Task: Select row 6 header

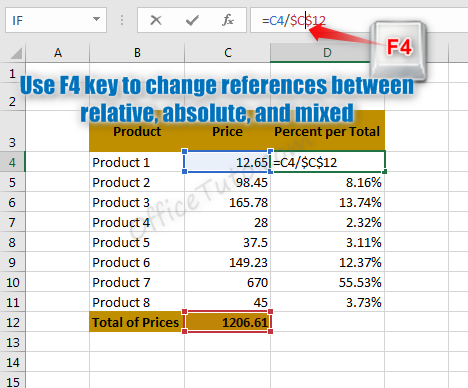Action: (12, 202)
